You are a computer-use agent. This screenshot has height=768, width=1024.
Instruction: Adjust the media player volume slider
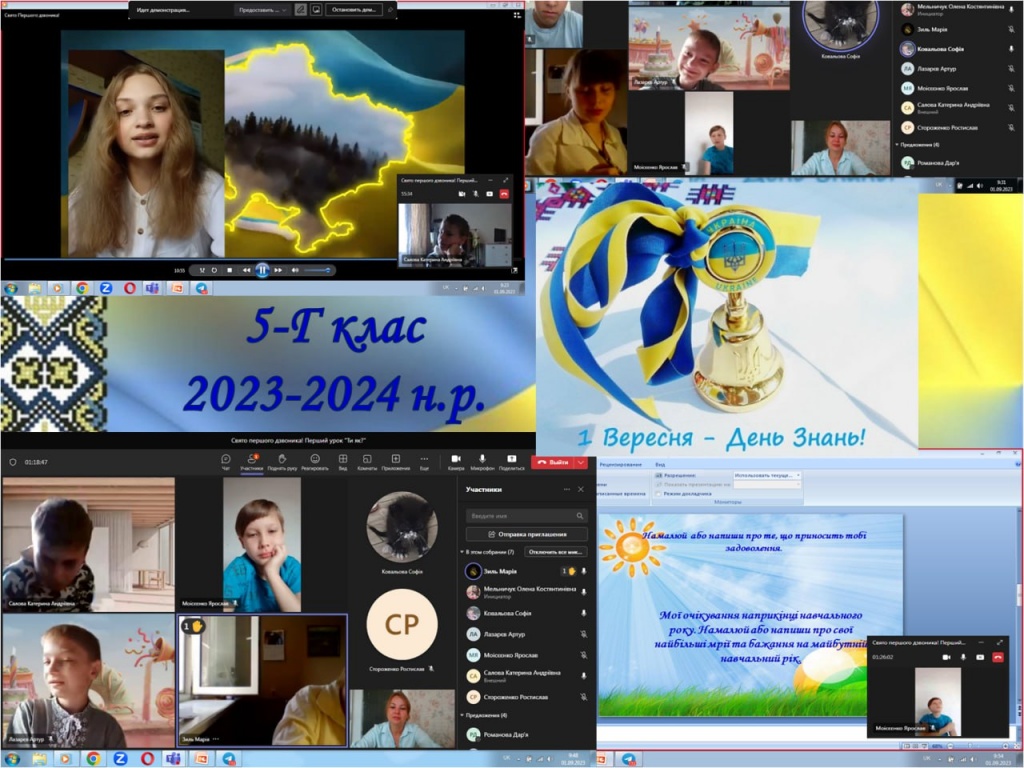[318, 270]
